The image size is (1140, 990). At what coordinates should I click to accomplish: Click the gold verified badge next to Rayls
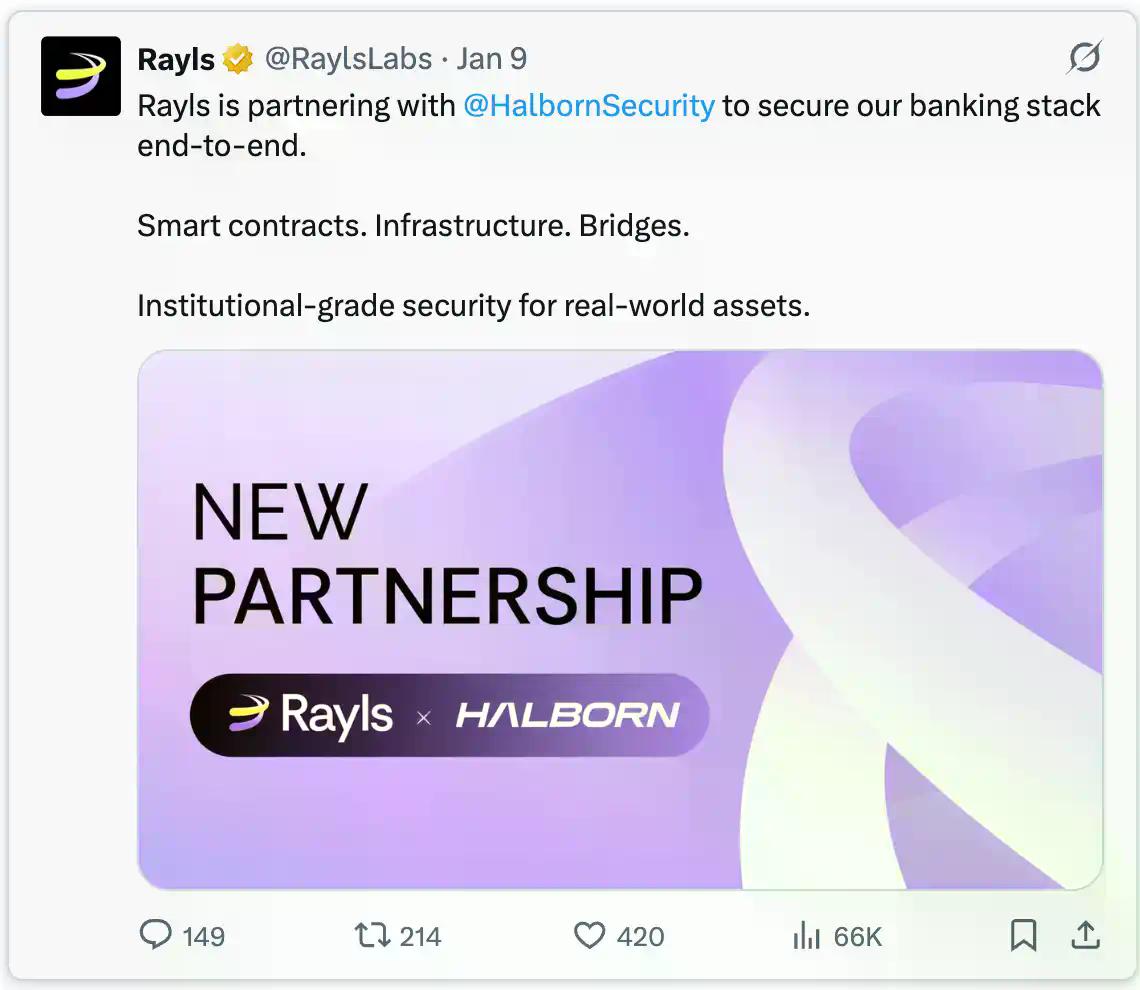[x=238, y=59]
